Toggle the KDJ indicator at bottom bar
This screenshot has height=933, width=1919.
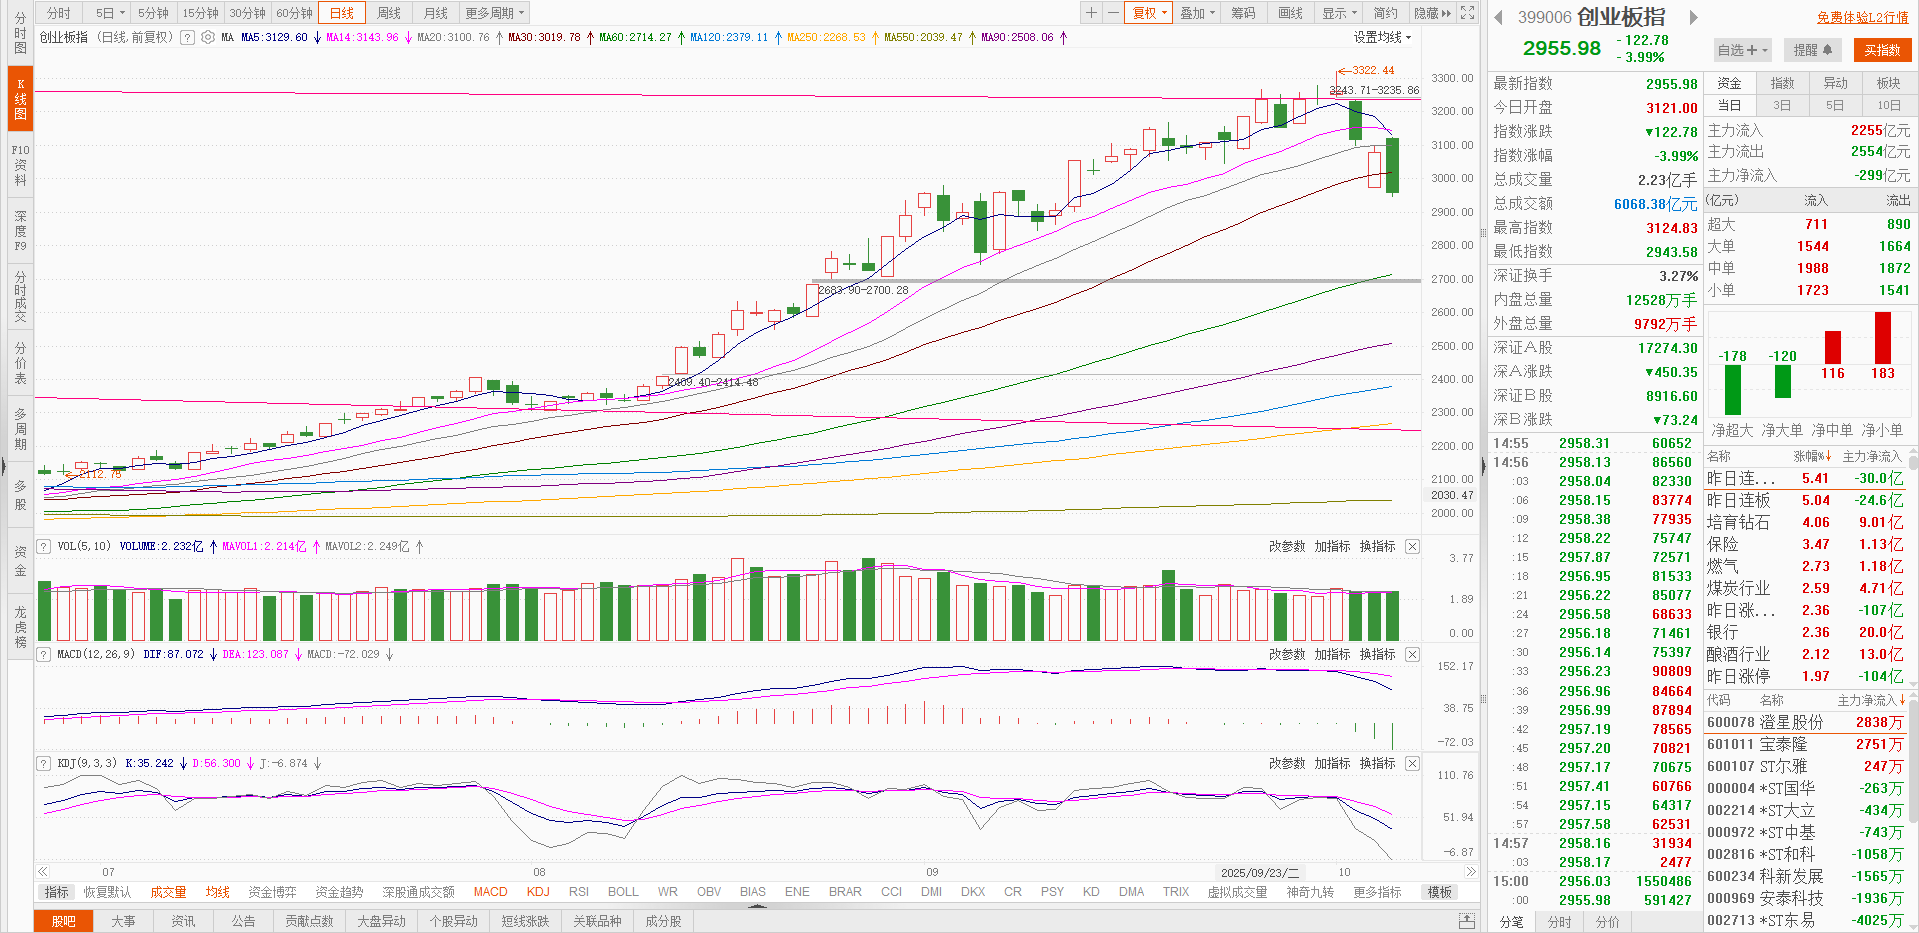click(x=538, y=892)
